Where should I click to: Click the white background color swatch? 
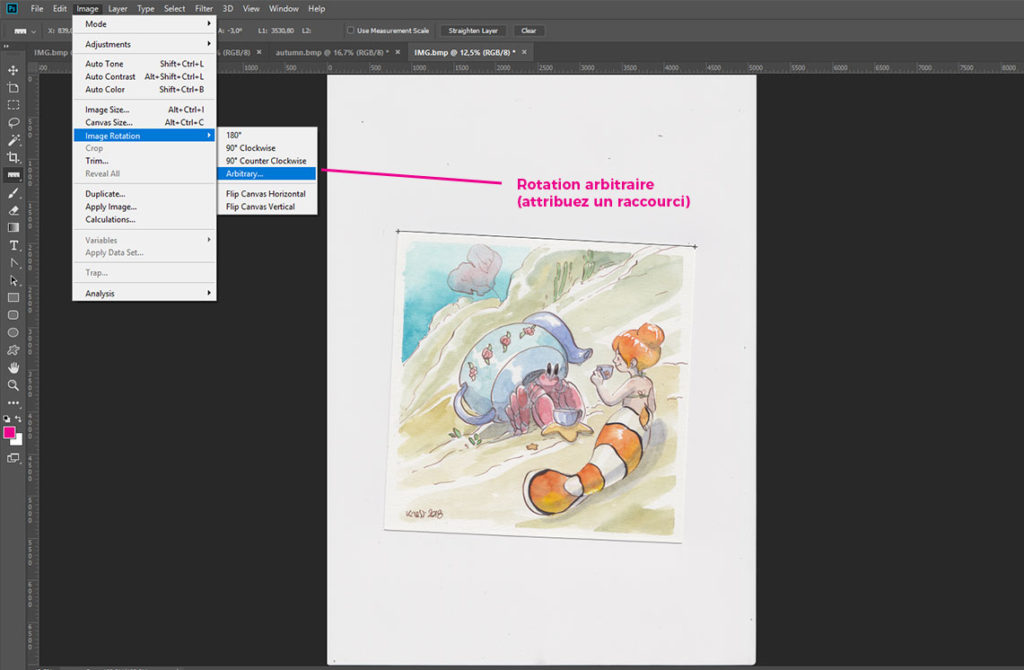pos(18,441)
